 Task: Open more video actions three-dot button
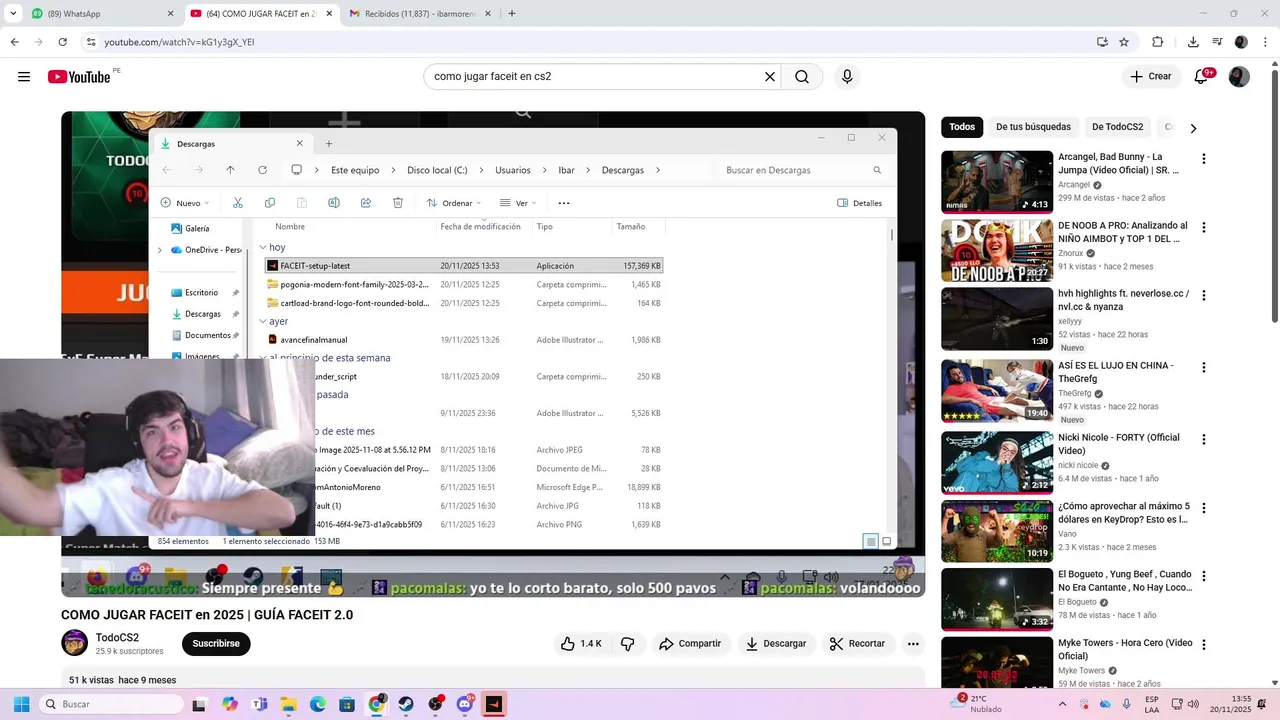913,644
